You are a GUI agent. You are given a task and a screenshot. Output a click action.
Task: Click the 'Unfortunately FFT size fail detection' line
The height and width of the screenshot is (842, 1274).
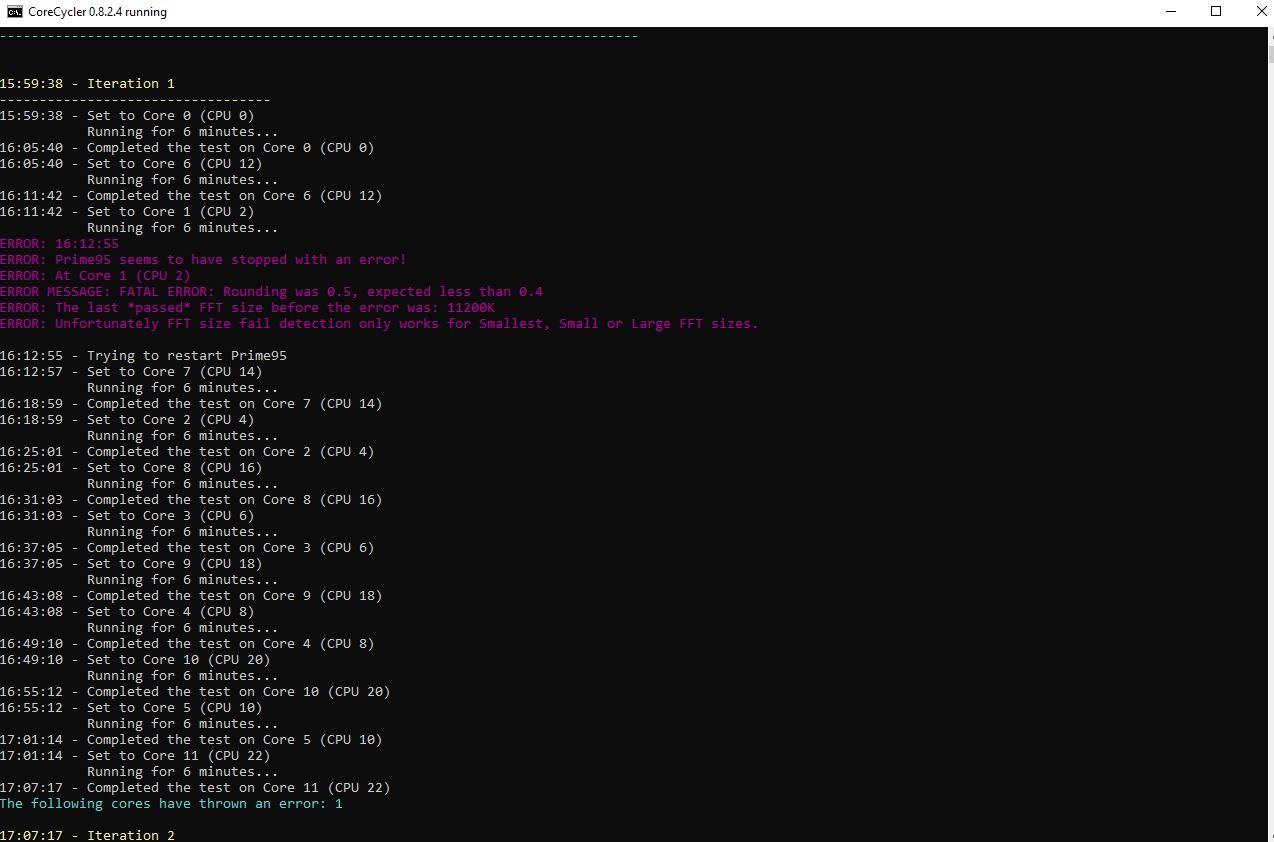tap(379, 324)
